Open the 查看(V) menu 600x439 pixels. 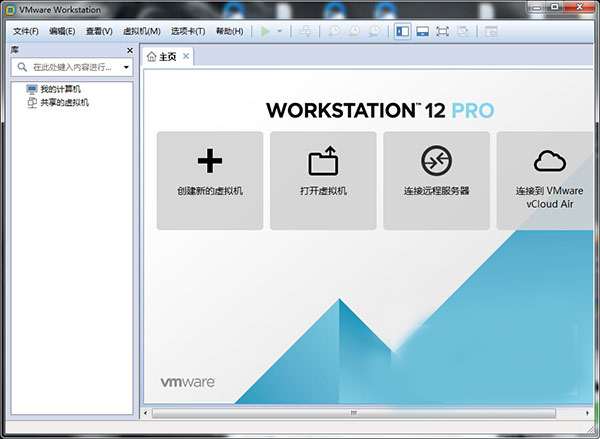(99, 31)
